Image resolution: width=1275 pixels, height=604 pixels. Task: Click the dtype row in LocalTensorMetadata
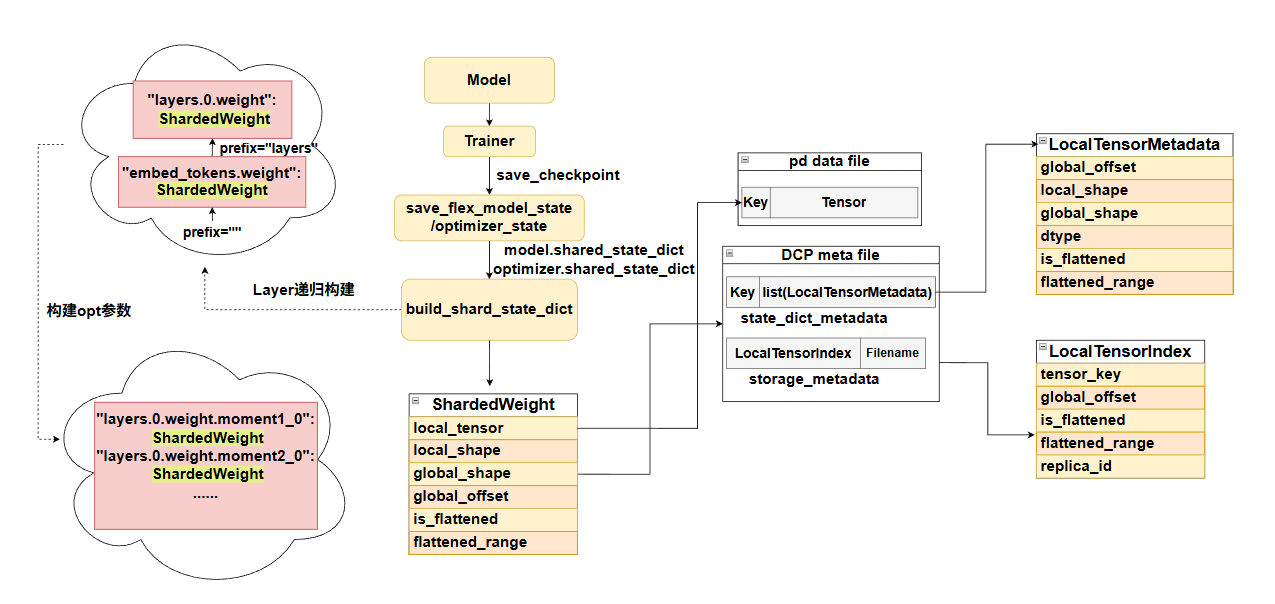click(x=1135, y=236)
